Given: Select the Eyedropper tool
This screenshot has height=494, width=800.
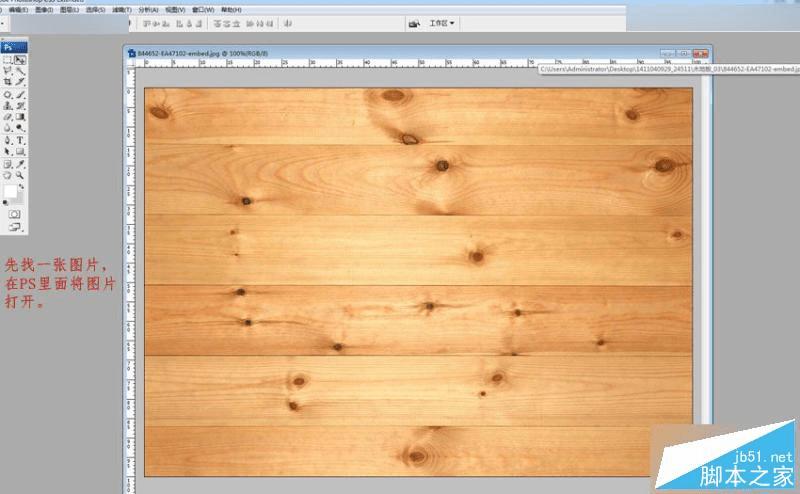Looking at the screenshot, I should (x=20, y=164).
